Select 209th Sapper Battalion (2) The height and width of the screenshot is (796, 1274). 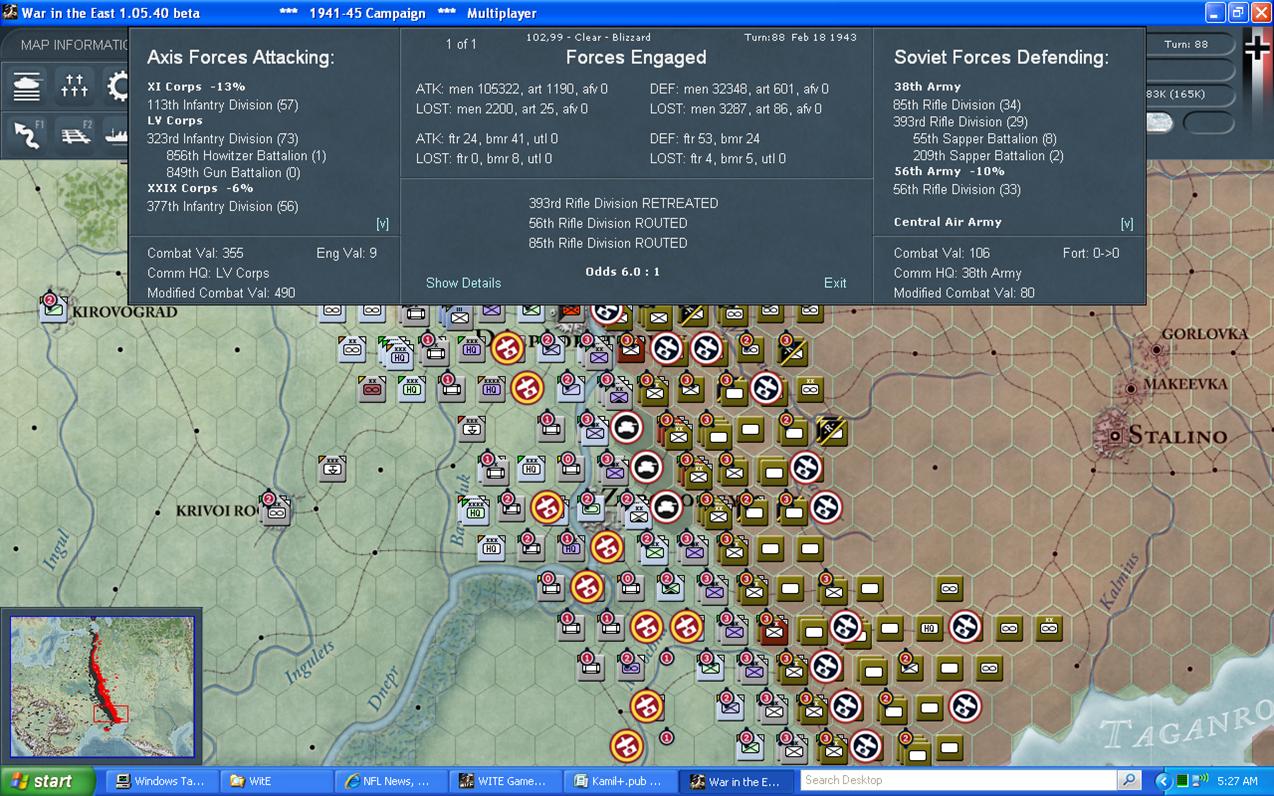tap(988, 156)
